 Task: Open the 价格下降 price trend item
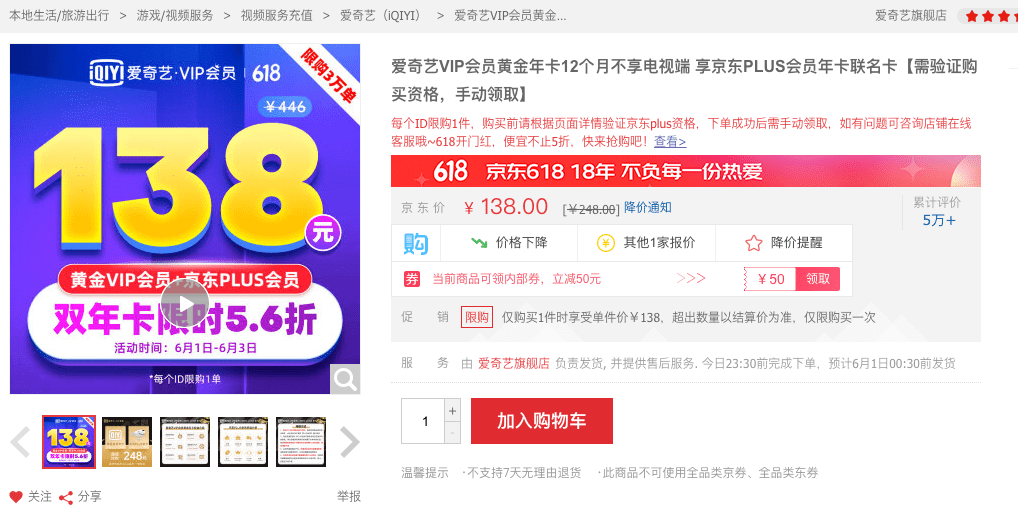click(x=509, y=243)
